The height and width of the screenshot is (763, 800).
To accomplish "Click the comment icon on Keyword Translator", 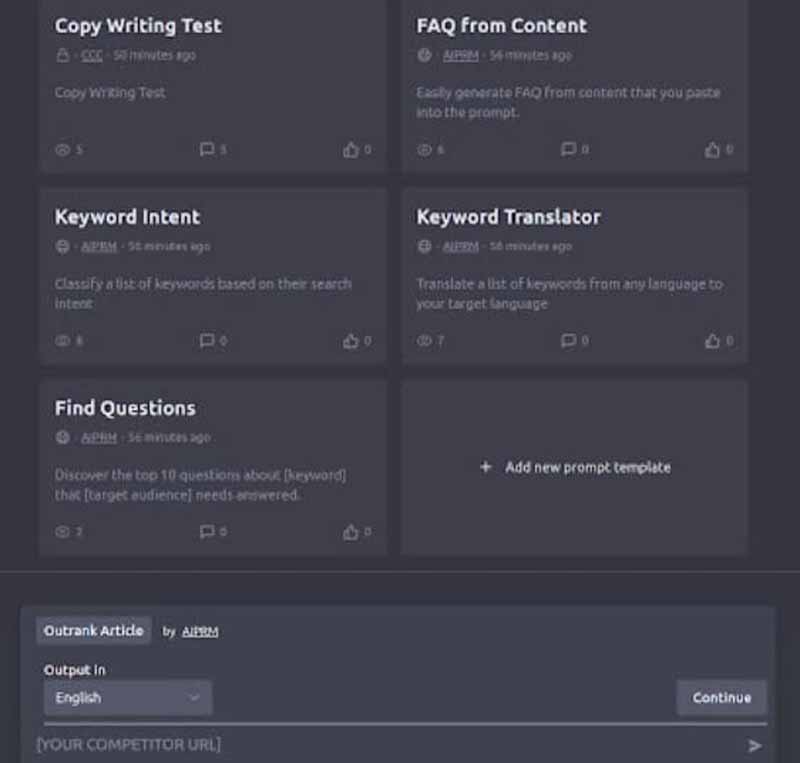I will coord(568,341).
